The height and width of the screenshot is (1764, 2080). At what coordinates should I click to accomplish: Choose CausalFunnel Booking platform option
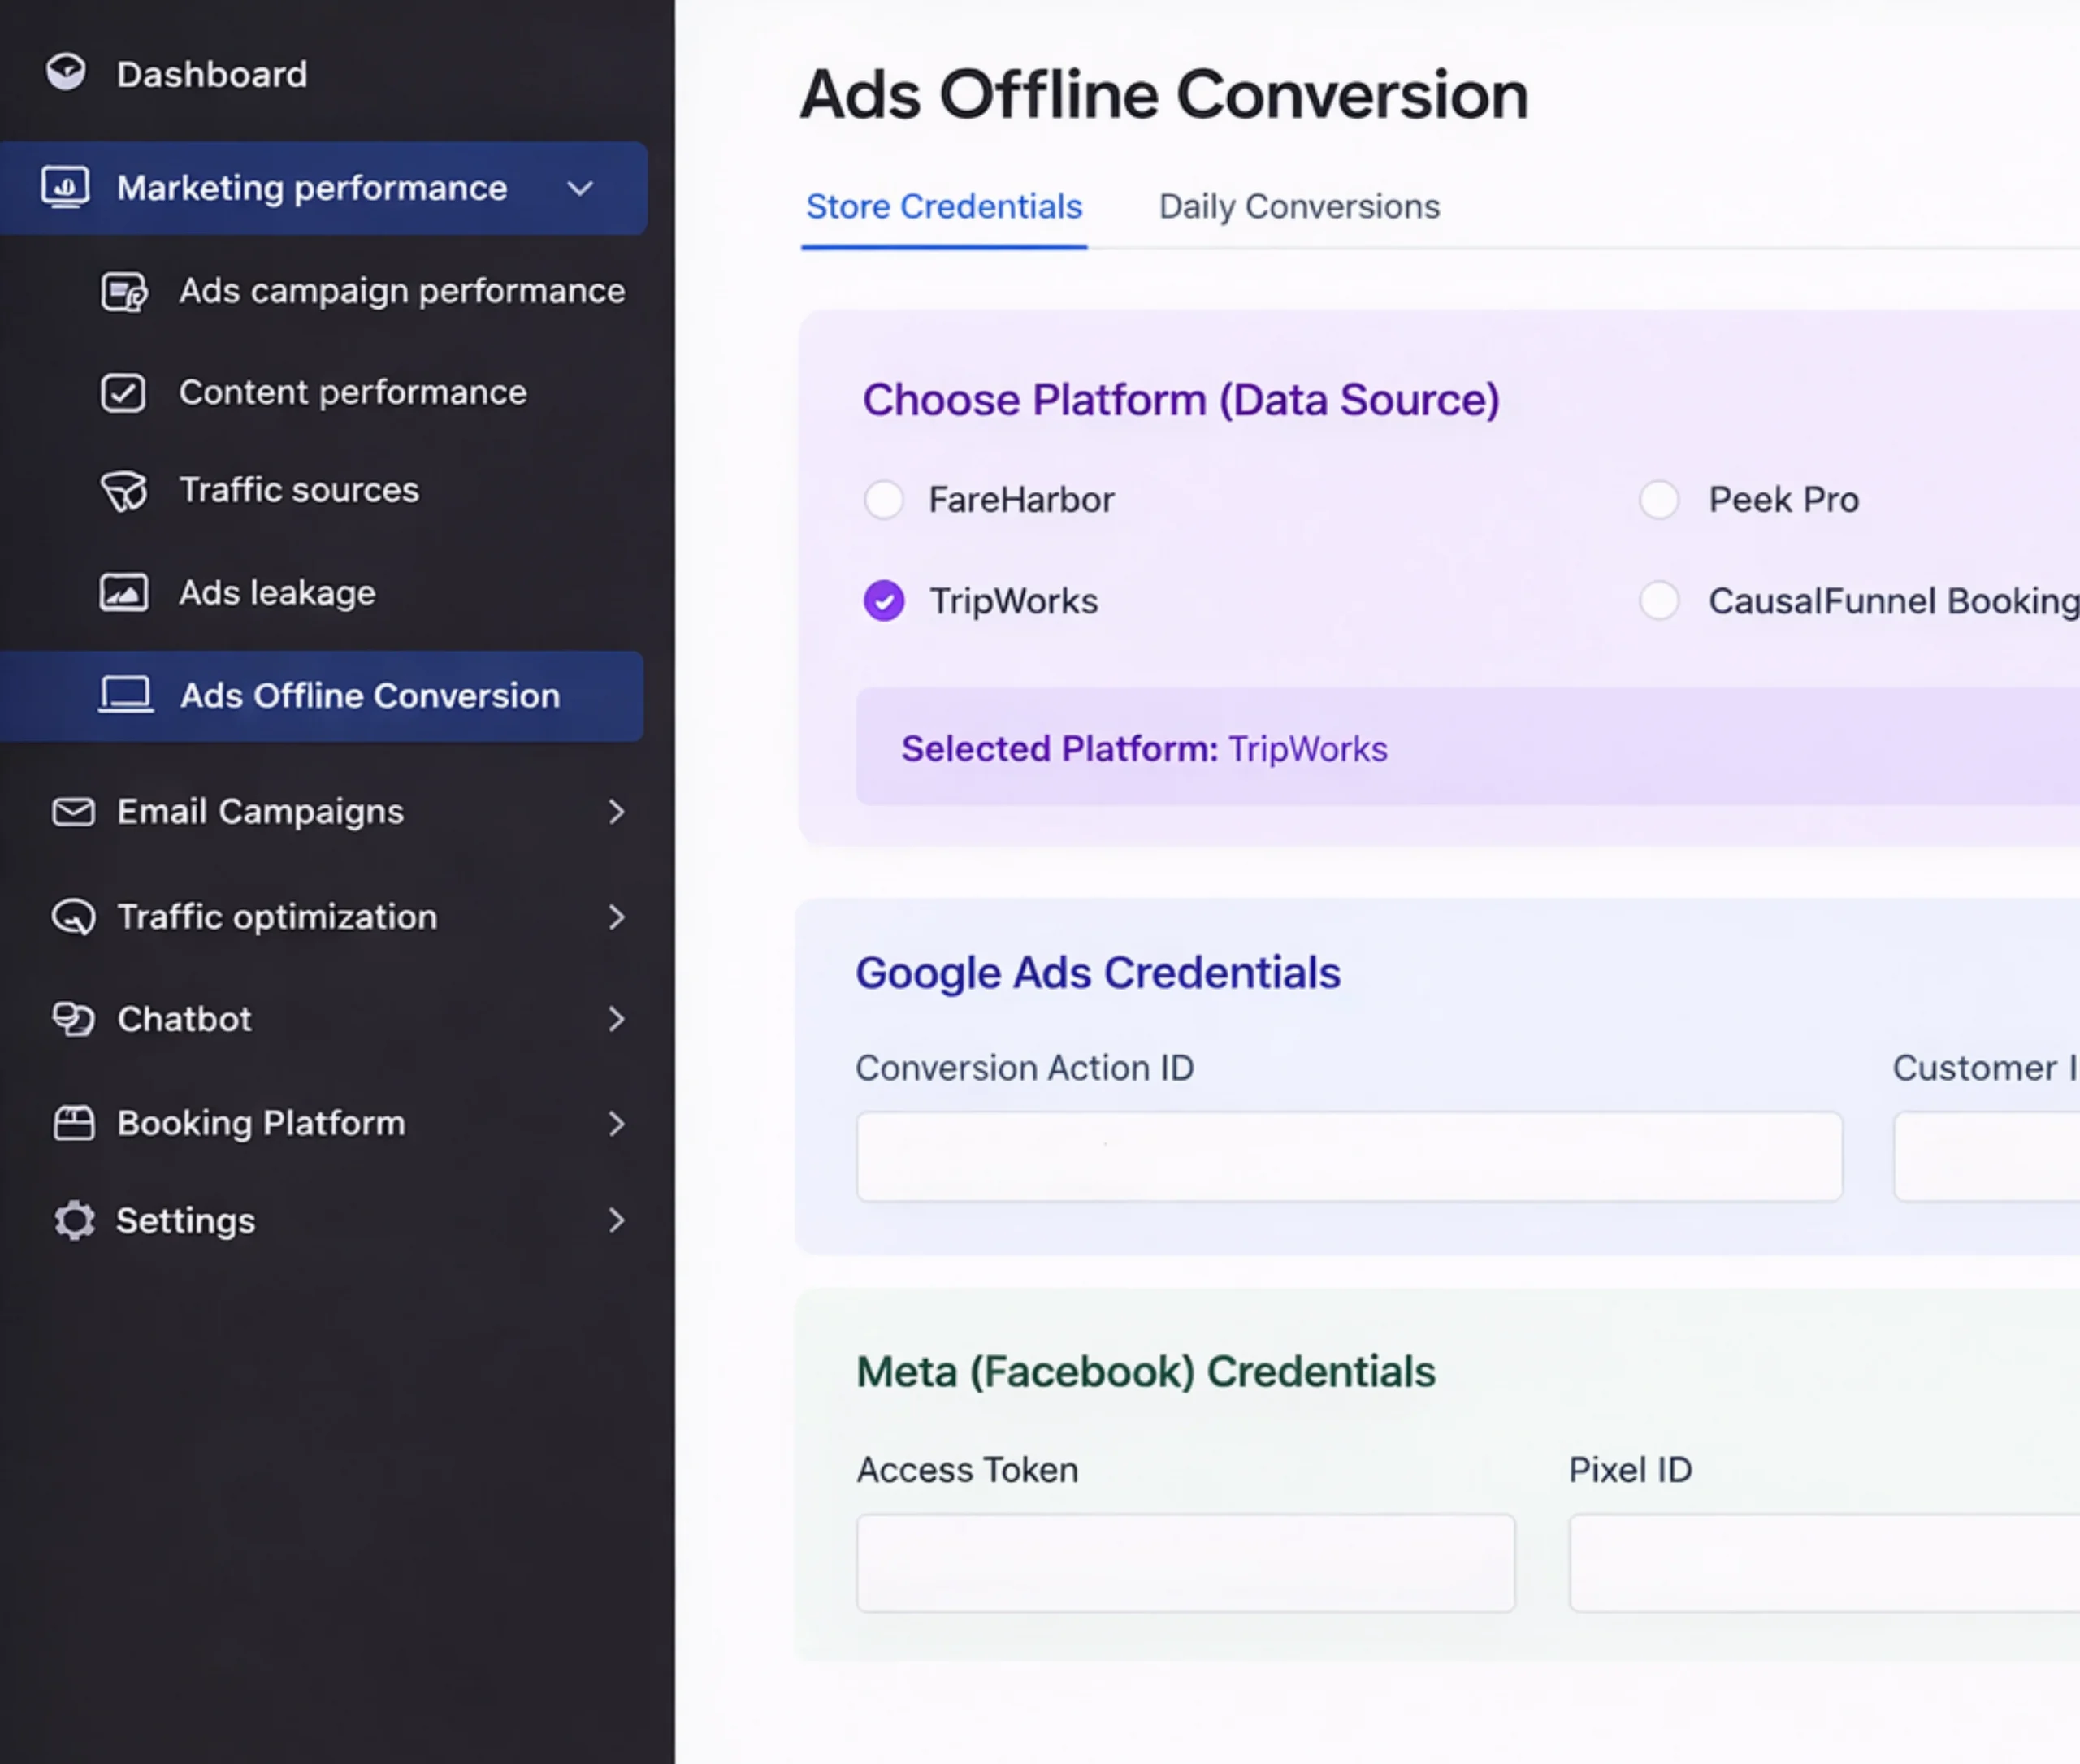point(1659,601)
